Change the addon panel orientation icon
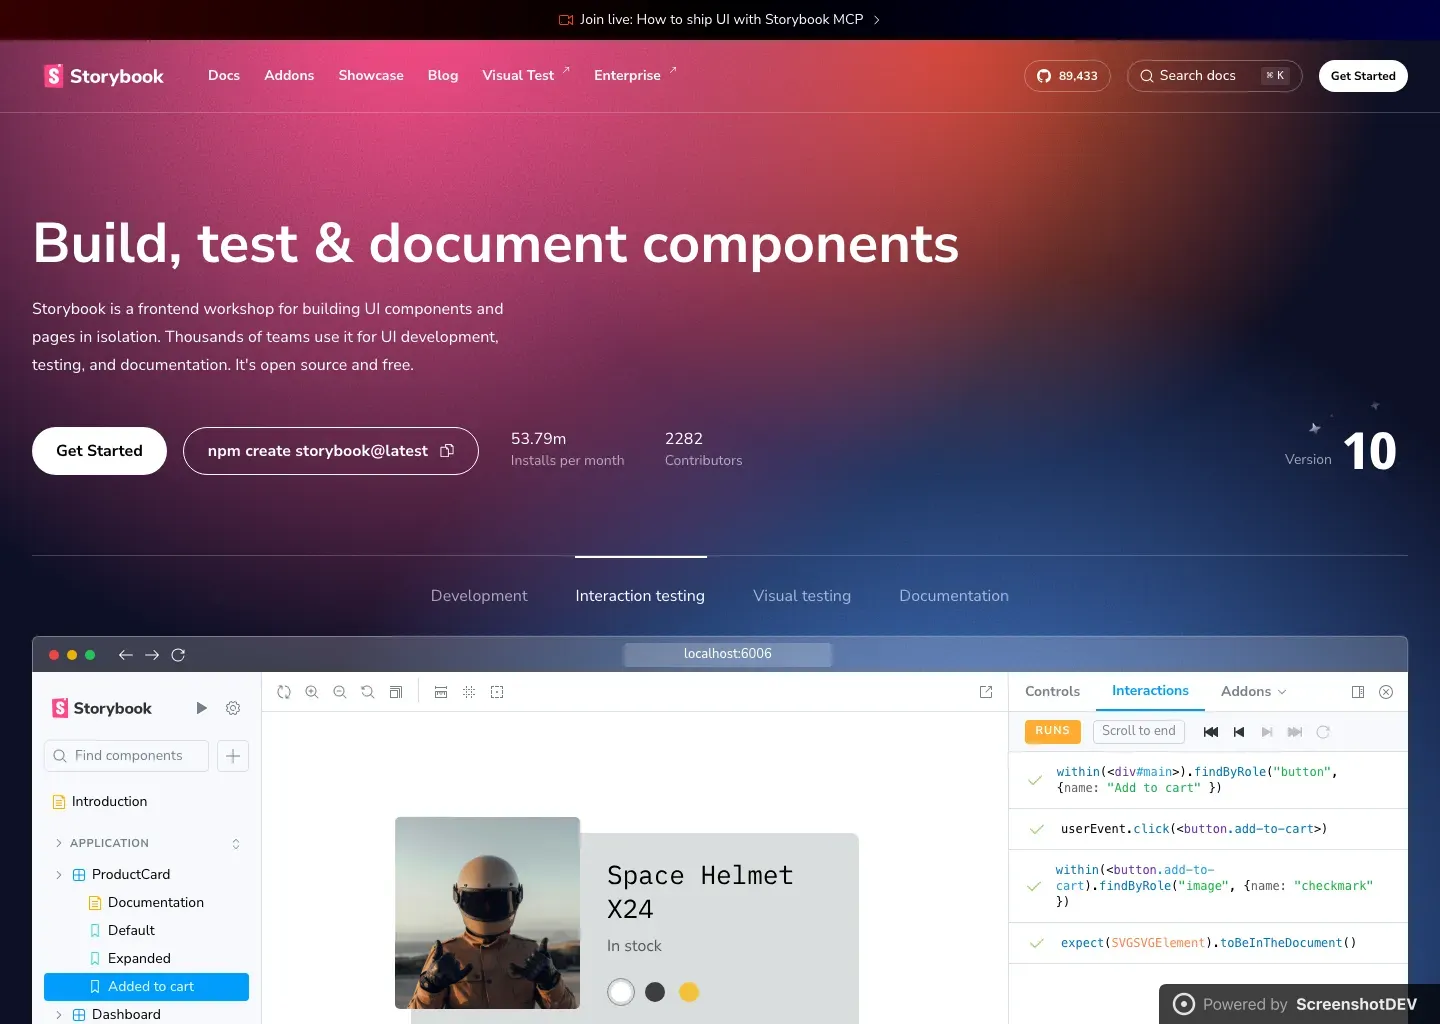Viewport: 1440px width, 1024px height. [x=1358, y=692]
